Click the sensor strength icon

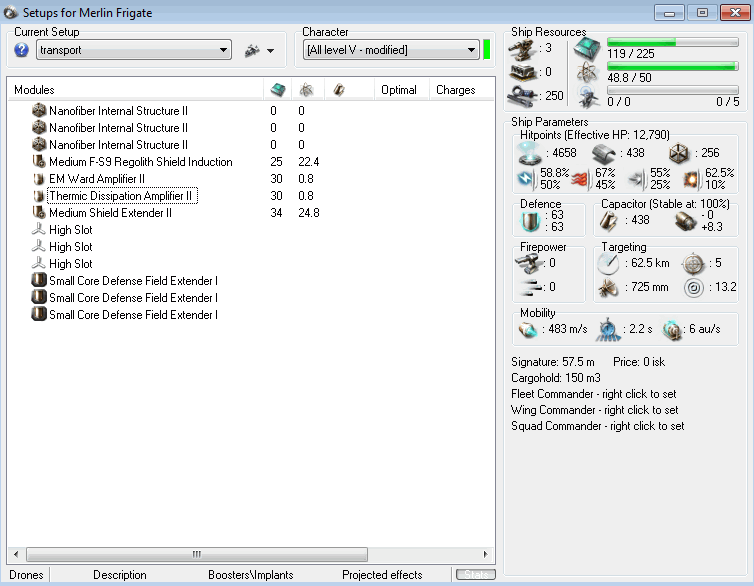click(693, 287)
